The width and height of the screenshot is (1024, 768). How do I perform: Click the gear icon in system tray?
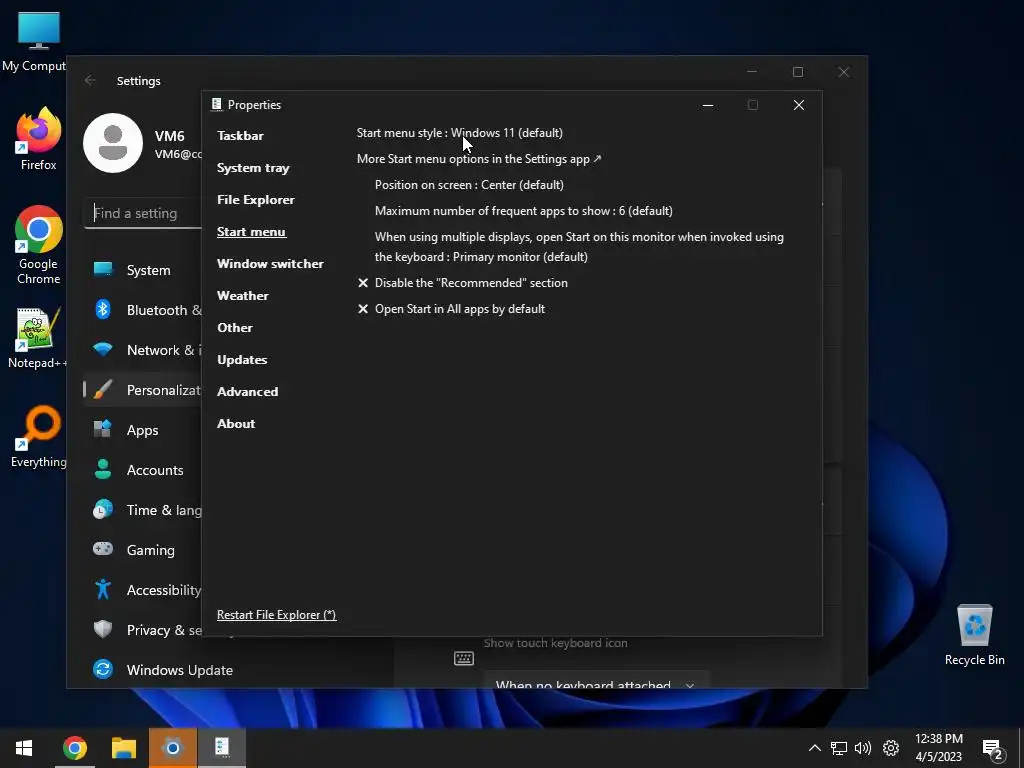(x=891, y=748)
